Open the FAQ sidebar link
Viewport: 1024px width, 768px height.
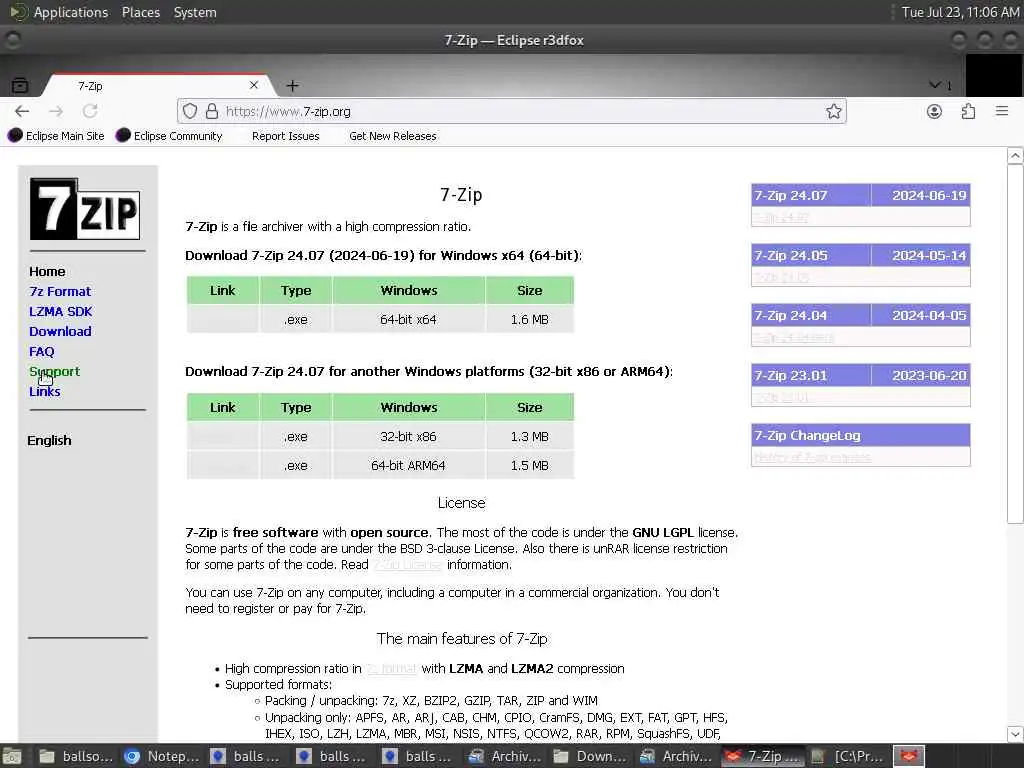point(42,351)
